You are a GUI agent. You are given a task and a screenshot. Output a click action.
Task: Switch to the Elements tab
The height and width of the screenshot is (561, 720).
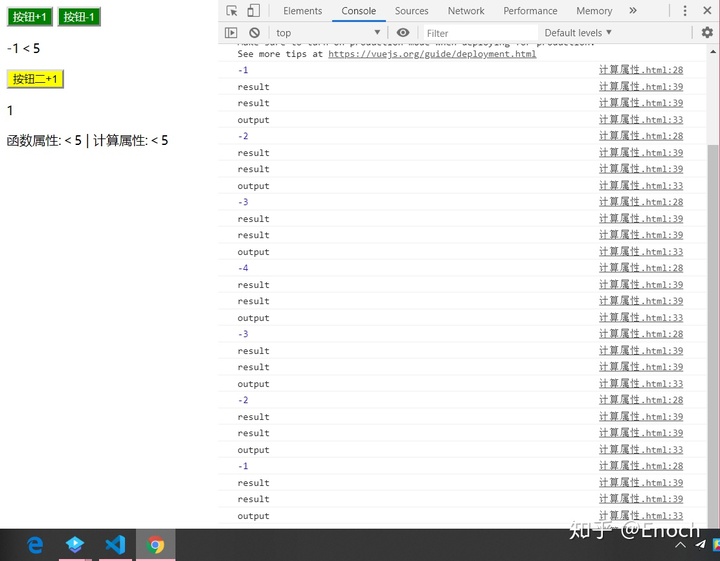tap(303, 11)
